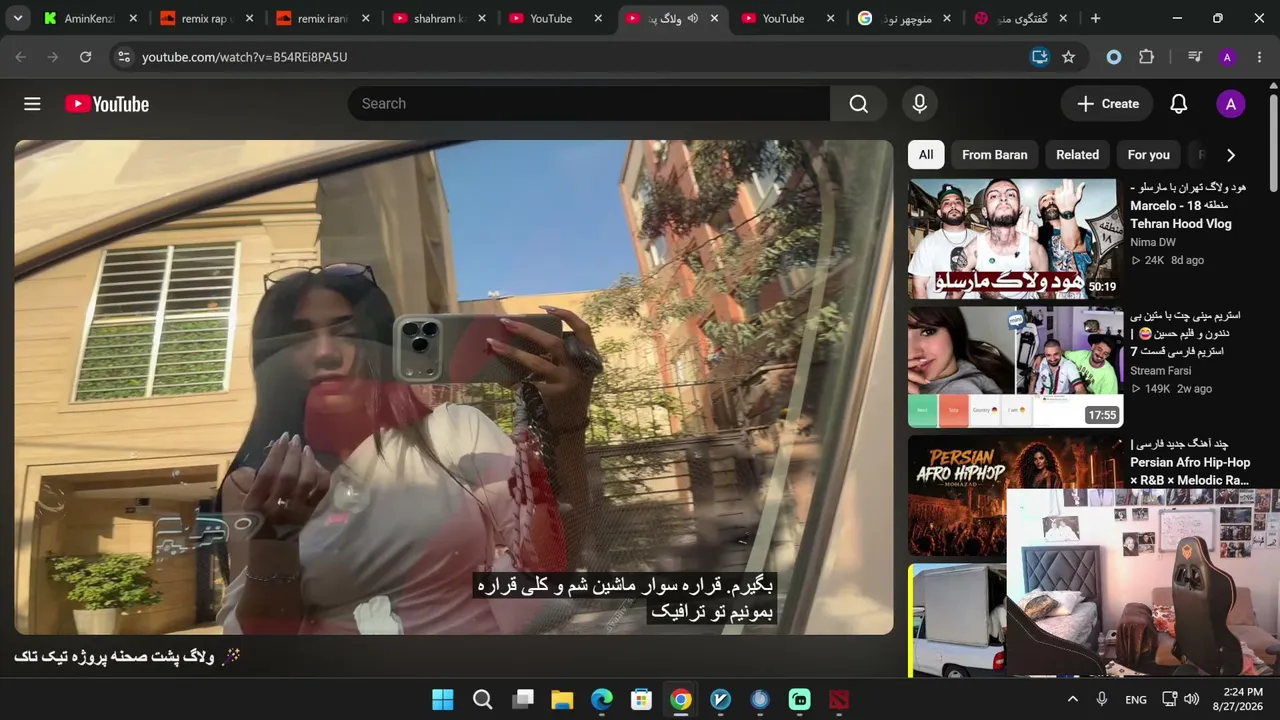Open the 'Persian Afro Hip-Hop' video title

(x=1190, y=462)
